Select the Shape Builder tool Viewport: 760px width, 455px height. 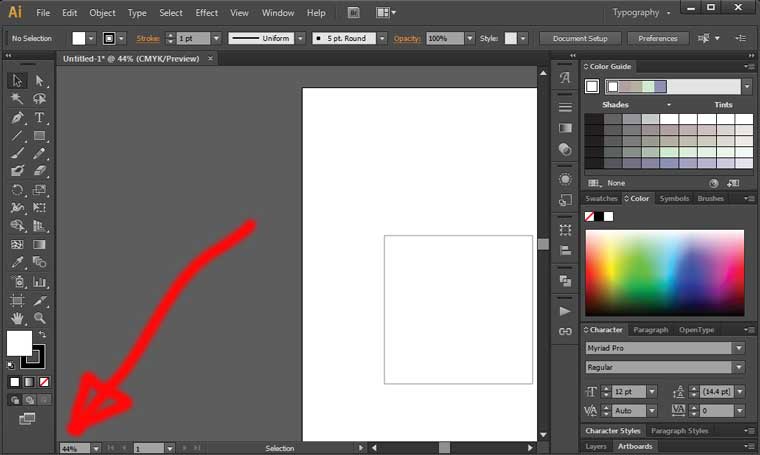pyautogui.click(x=17, y=226)
